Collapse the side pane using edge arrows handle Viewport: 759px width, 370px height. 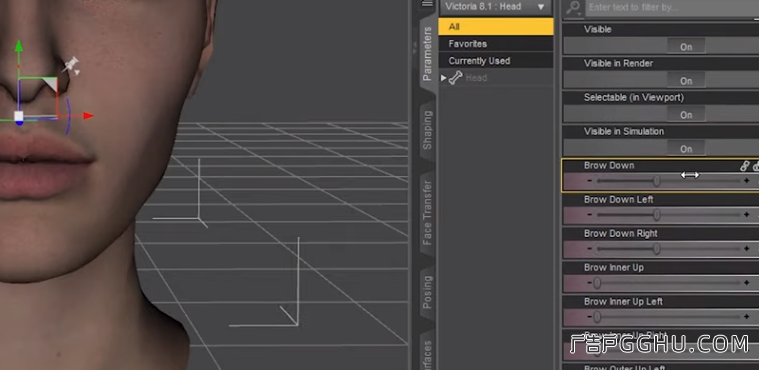[x=414, y=47]
